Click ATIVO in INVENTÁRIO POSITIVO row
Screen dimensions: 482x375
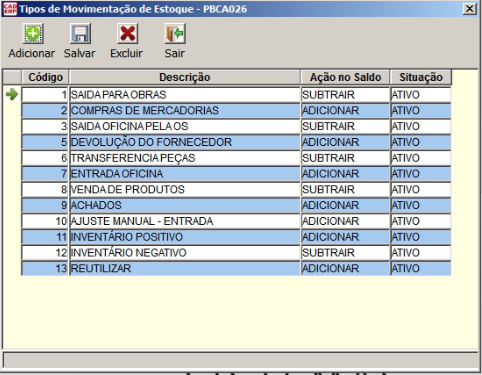421,237
